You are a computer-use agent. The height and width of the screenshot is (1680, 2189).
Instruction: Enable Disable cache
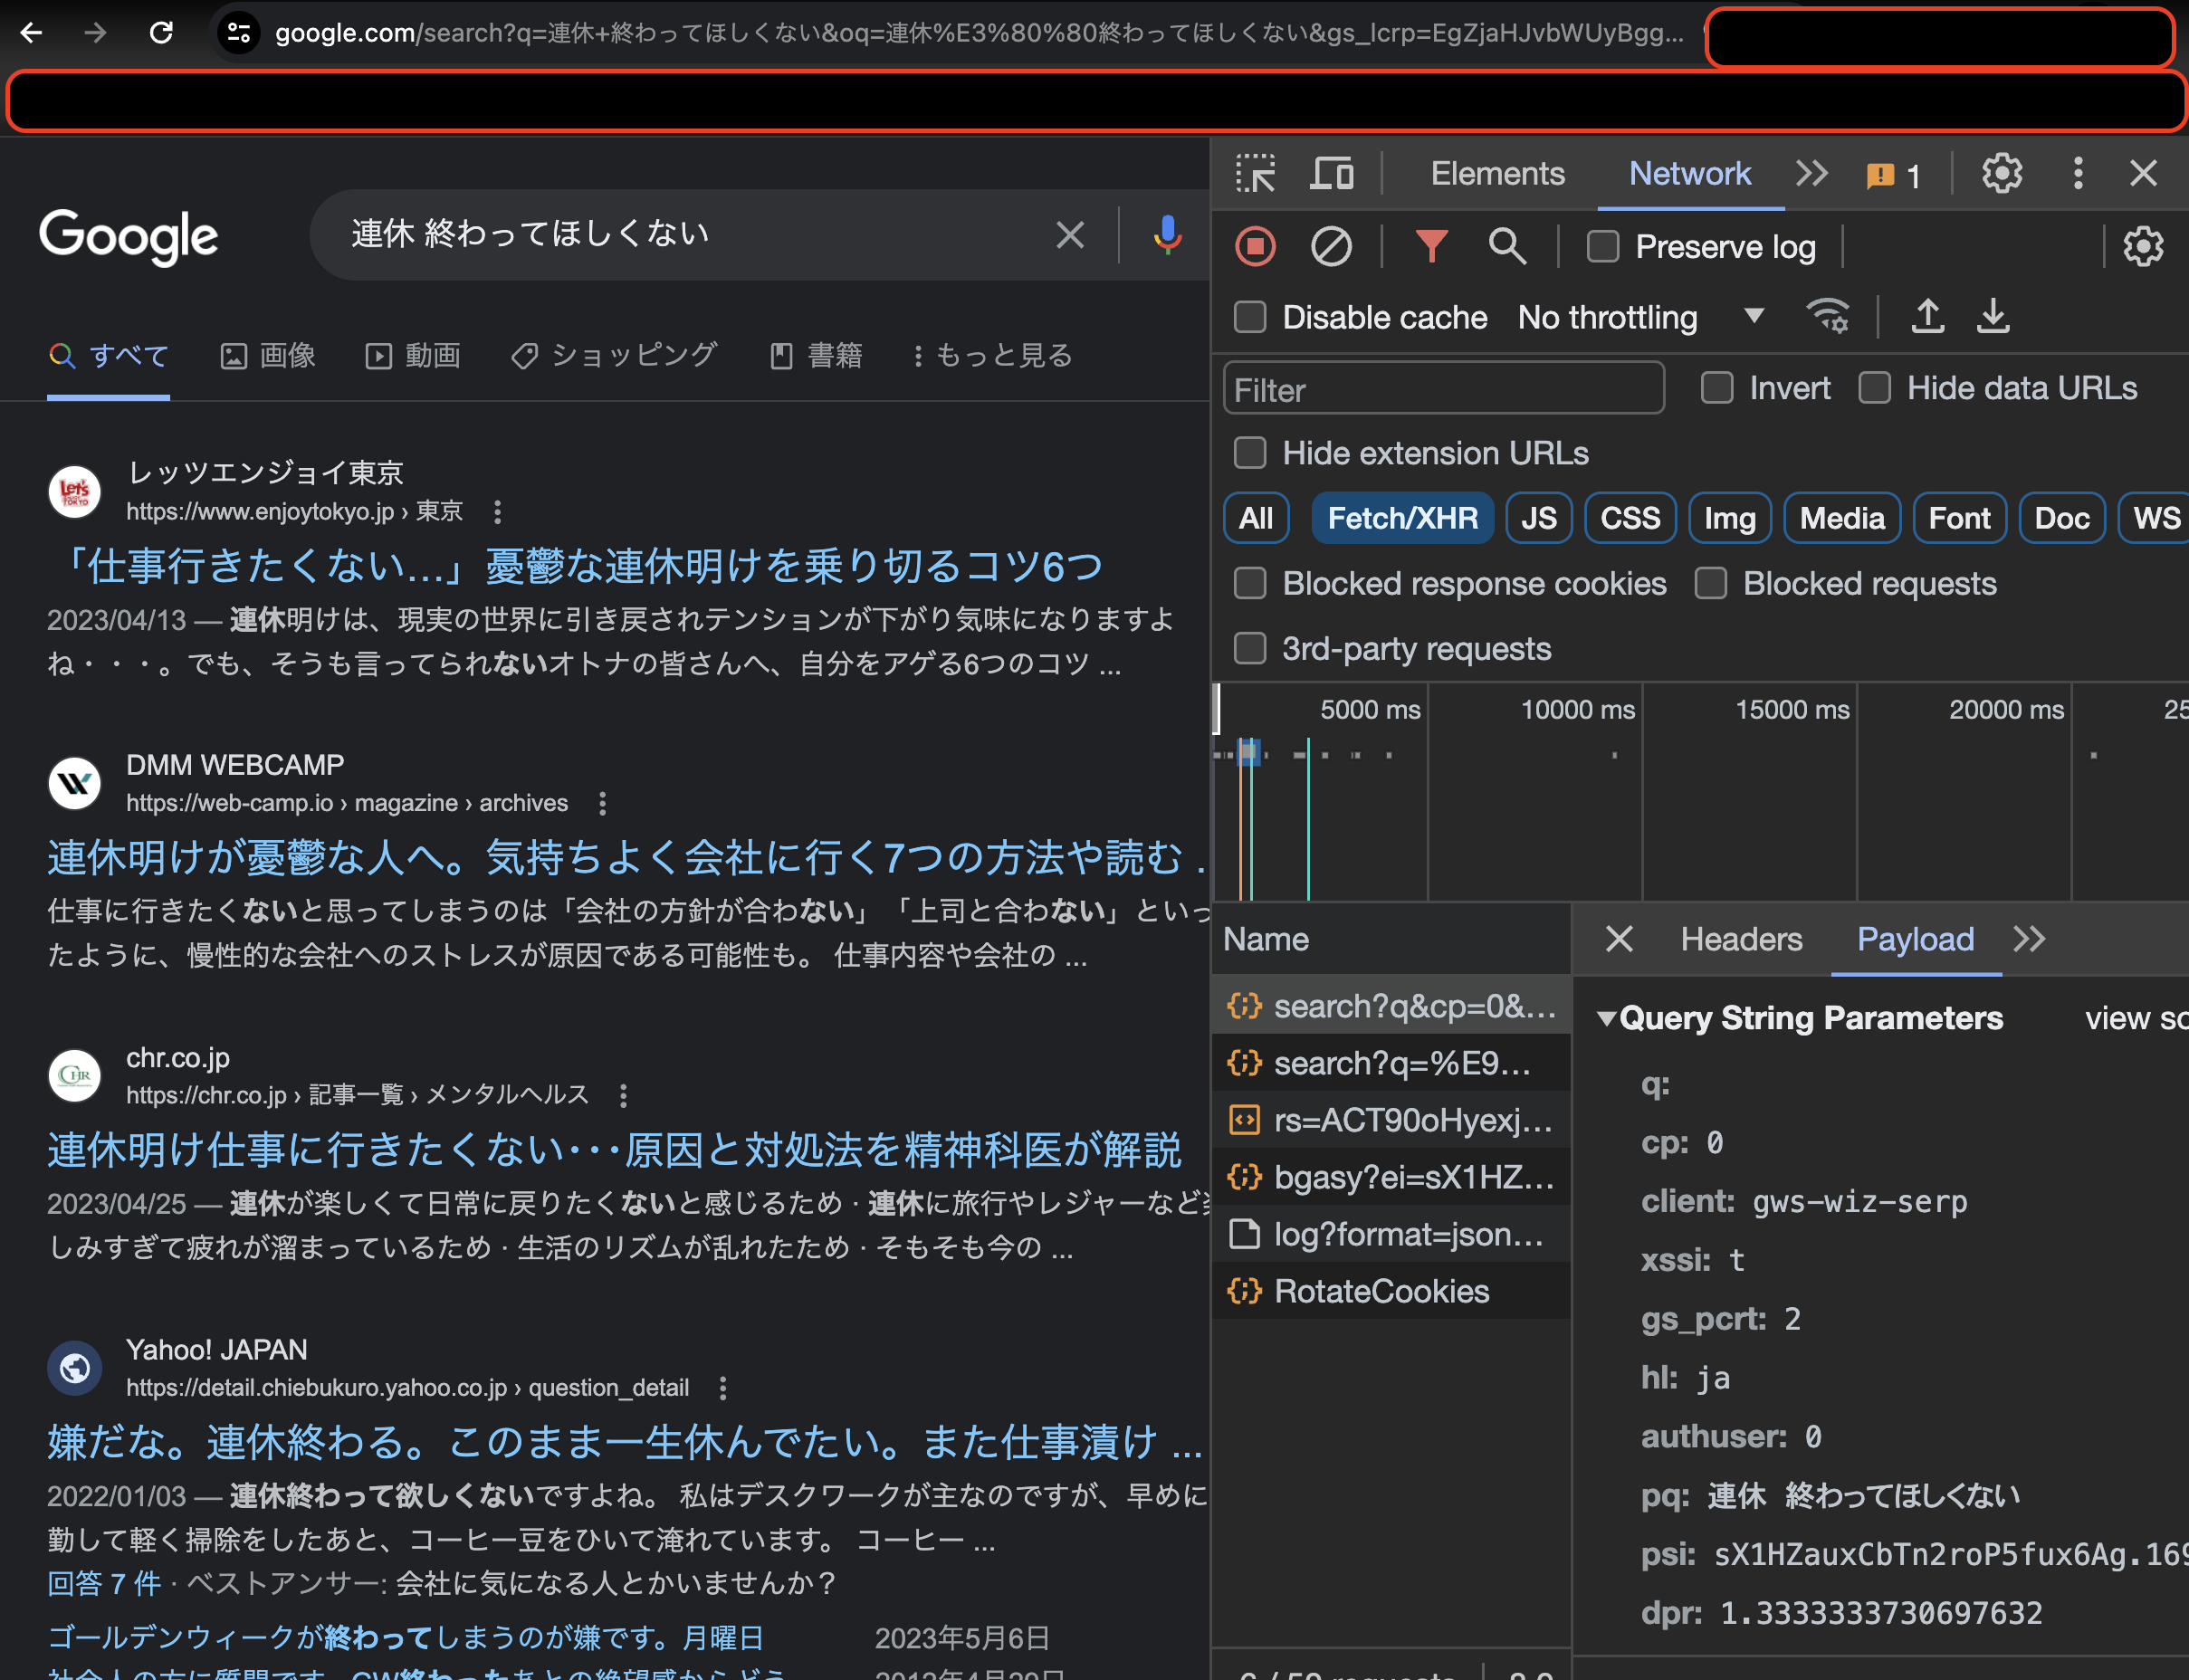pos(1249,317)
